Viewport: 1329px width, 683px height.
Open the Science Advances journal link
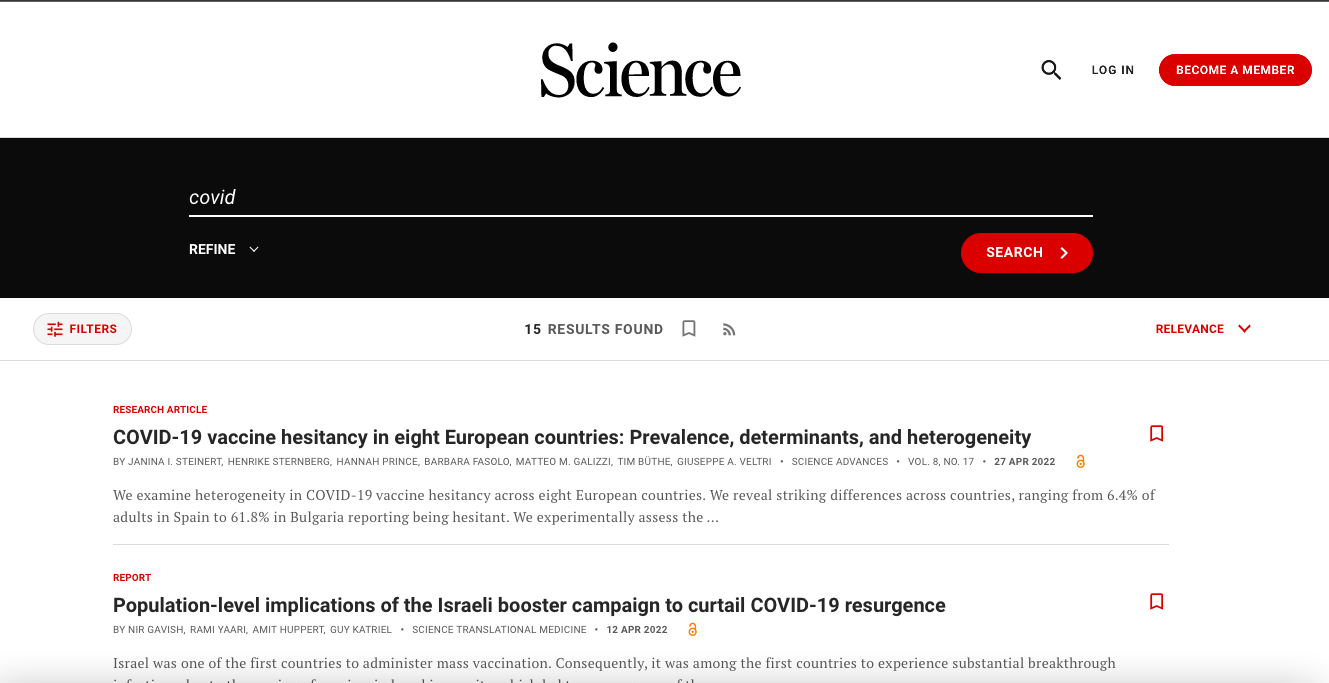click(x=840, y=462)
